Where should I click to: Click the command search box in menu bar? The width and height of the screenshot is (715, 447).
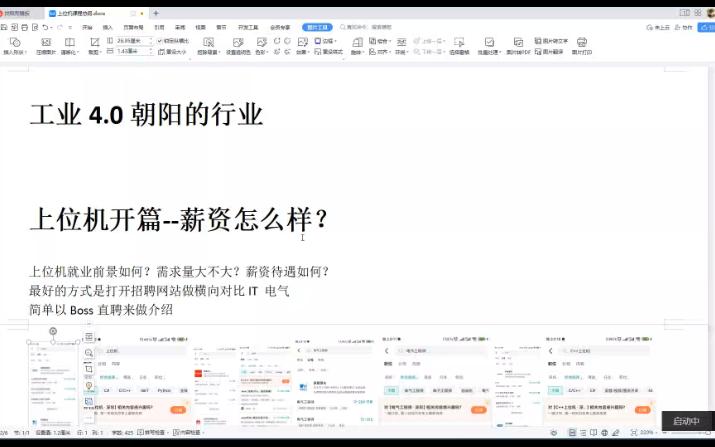point(367,27)
